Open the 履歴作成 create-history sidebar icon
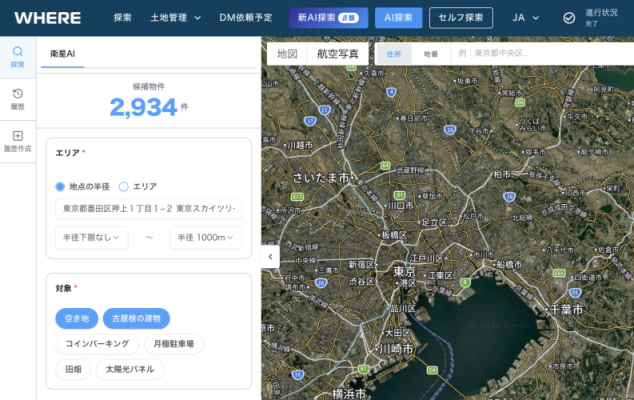The image size is (634, 400). click(x=18, y=142)
